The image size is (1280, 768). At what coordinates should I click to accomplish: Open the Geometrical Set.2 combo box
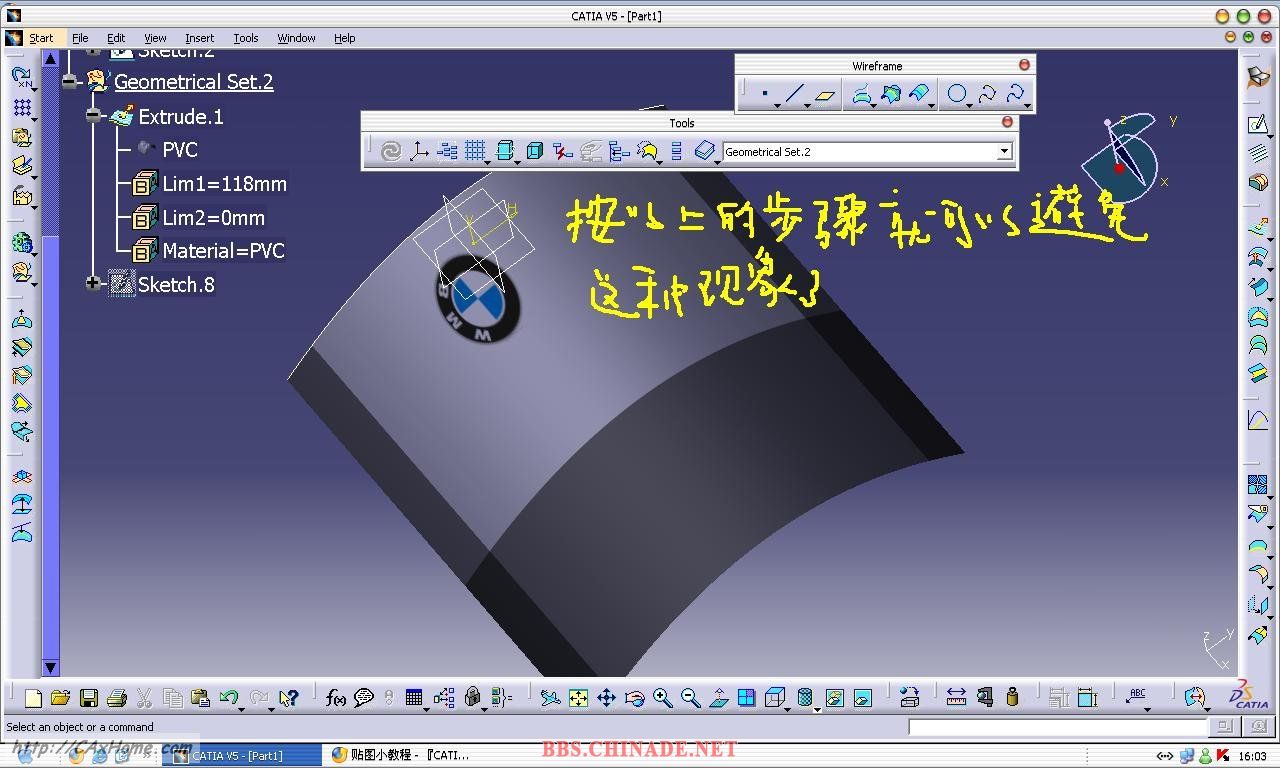(x=1005, y=152)
